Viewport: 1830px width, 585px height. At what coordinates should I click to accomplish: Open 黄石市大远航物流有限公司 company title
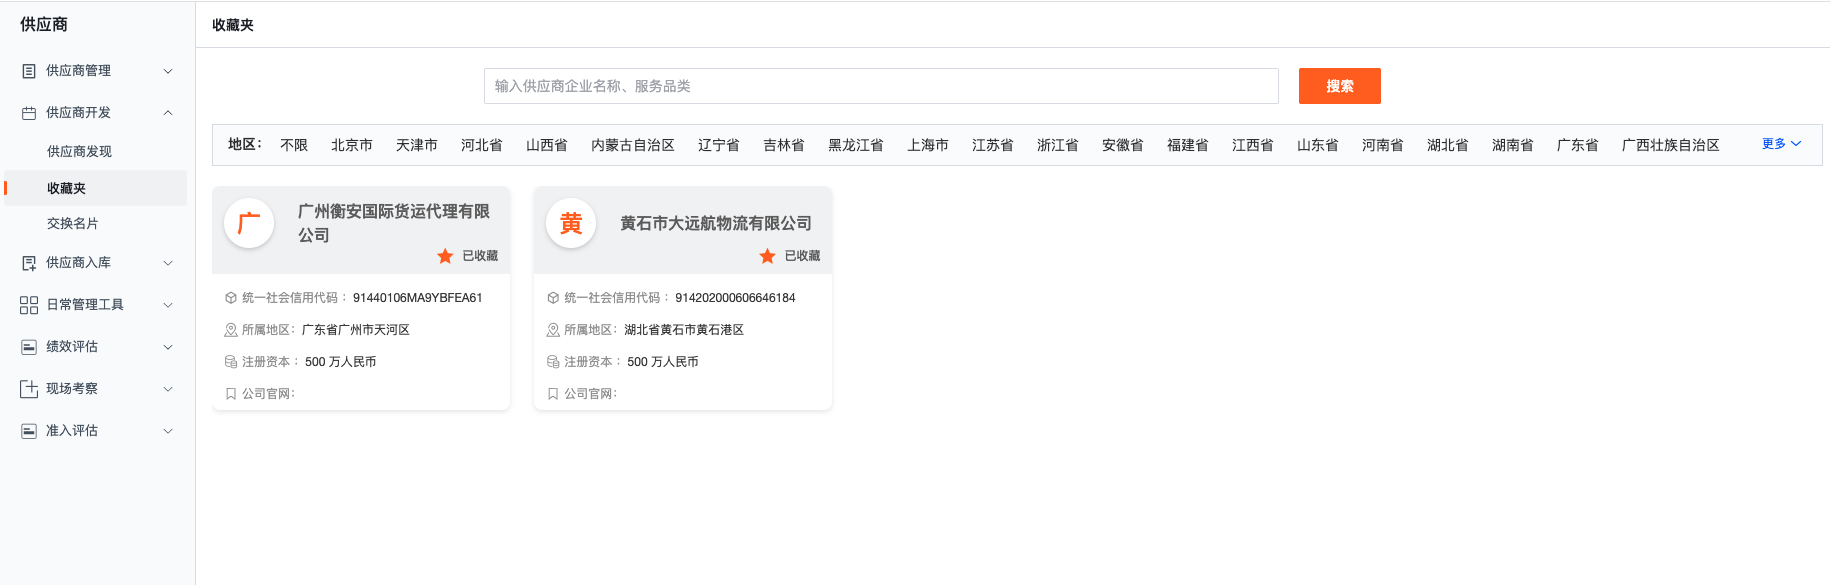(716, 223)
